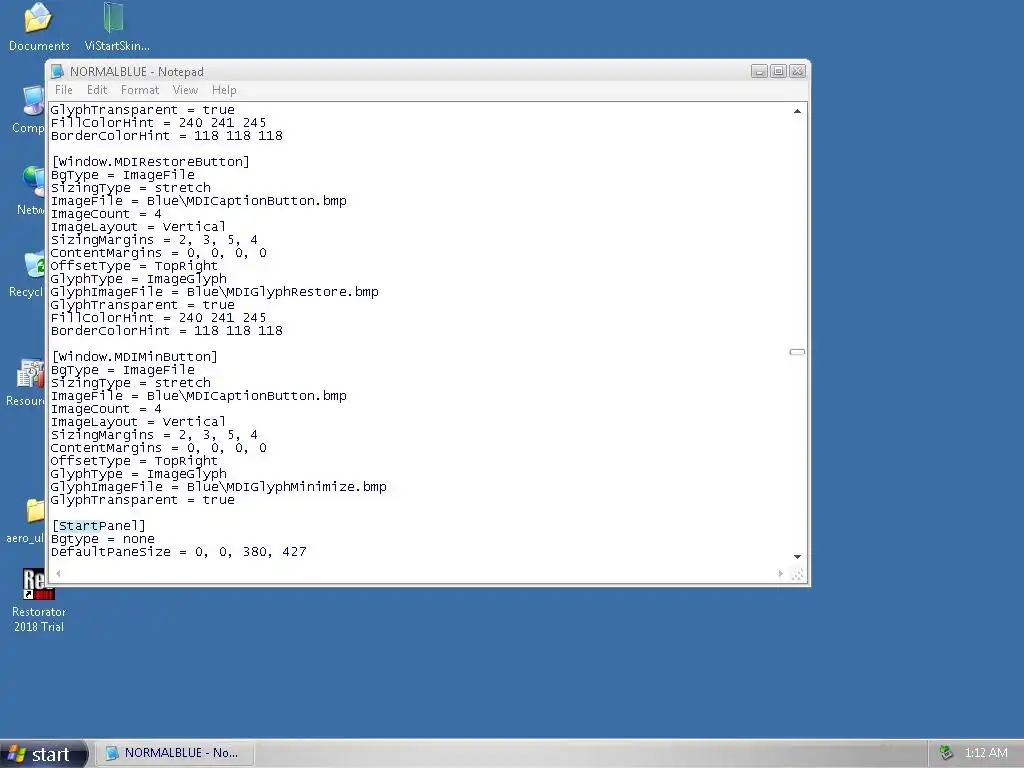1024x768 pixels.
Task: Click the NORMALBLUE - Notepad title text
Action: [x=136, y=72]
